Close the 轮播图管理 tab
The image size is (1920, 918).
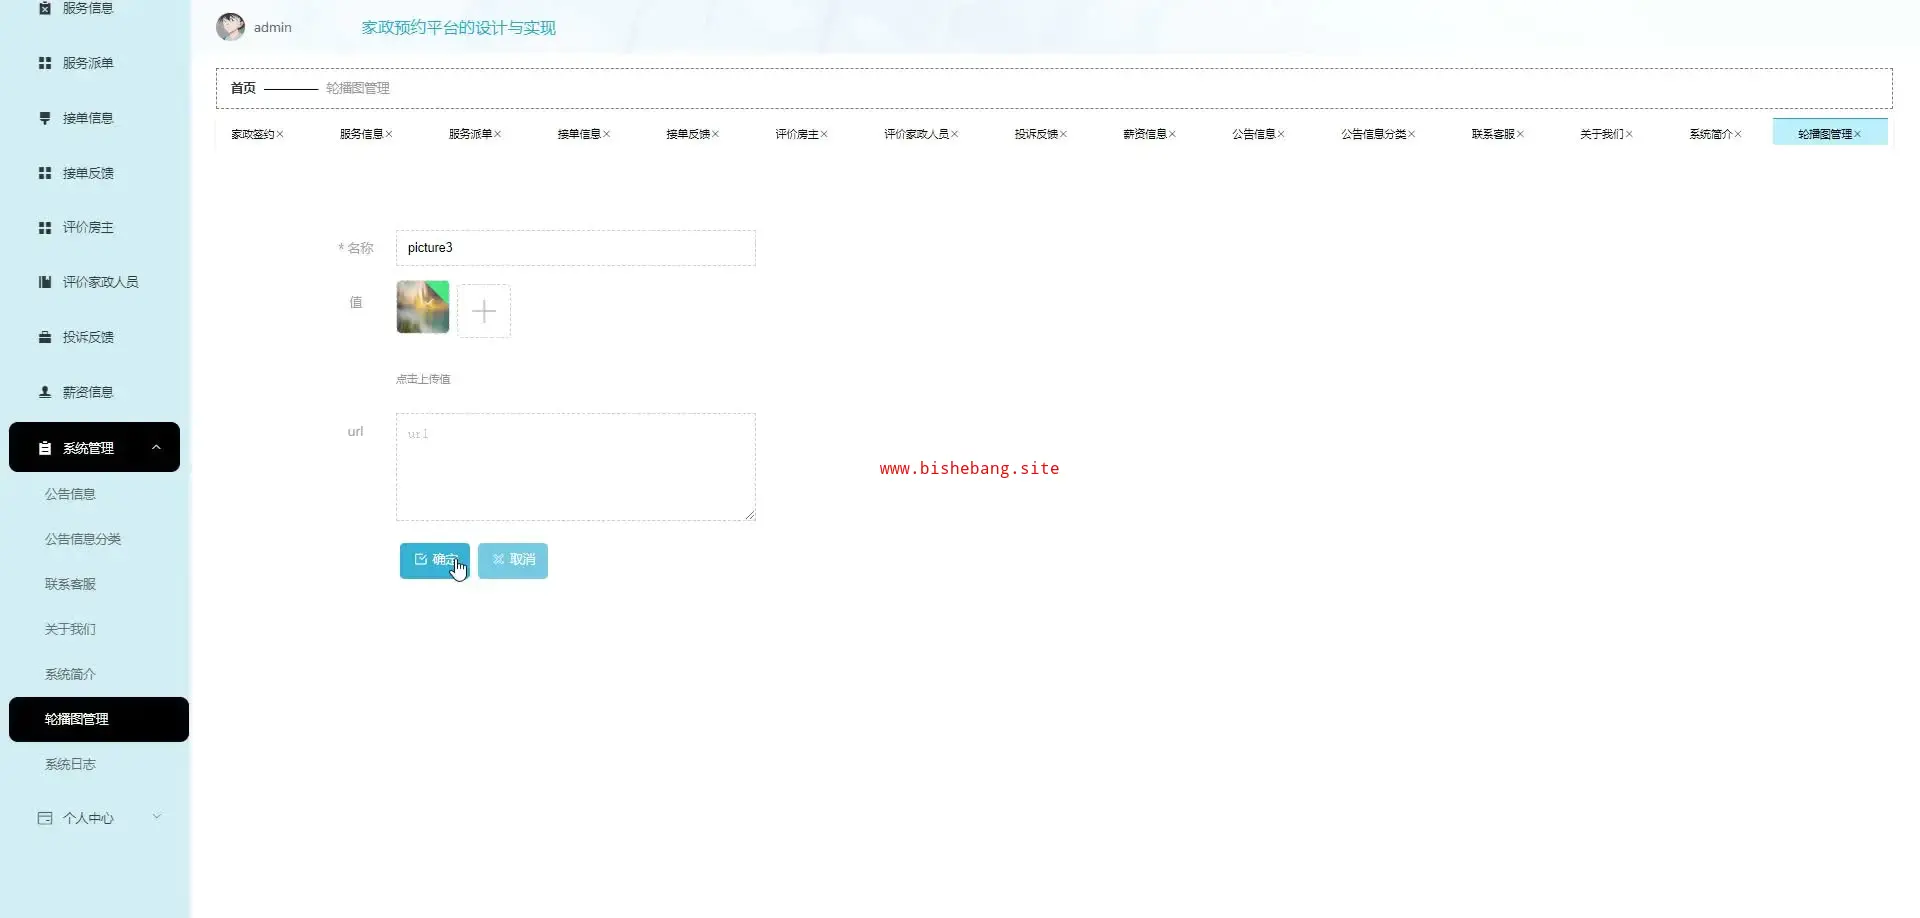pyautogui.click(x=1858, y=134)
